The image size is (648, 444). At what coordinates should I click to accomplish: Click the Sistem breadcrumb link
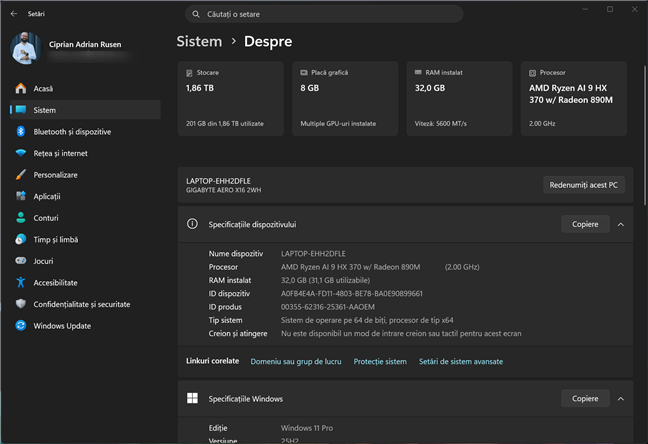[x=199, y=41]
